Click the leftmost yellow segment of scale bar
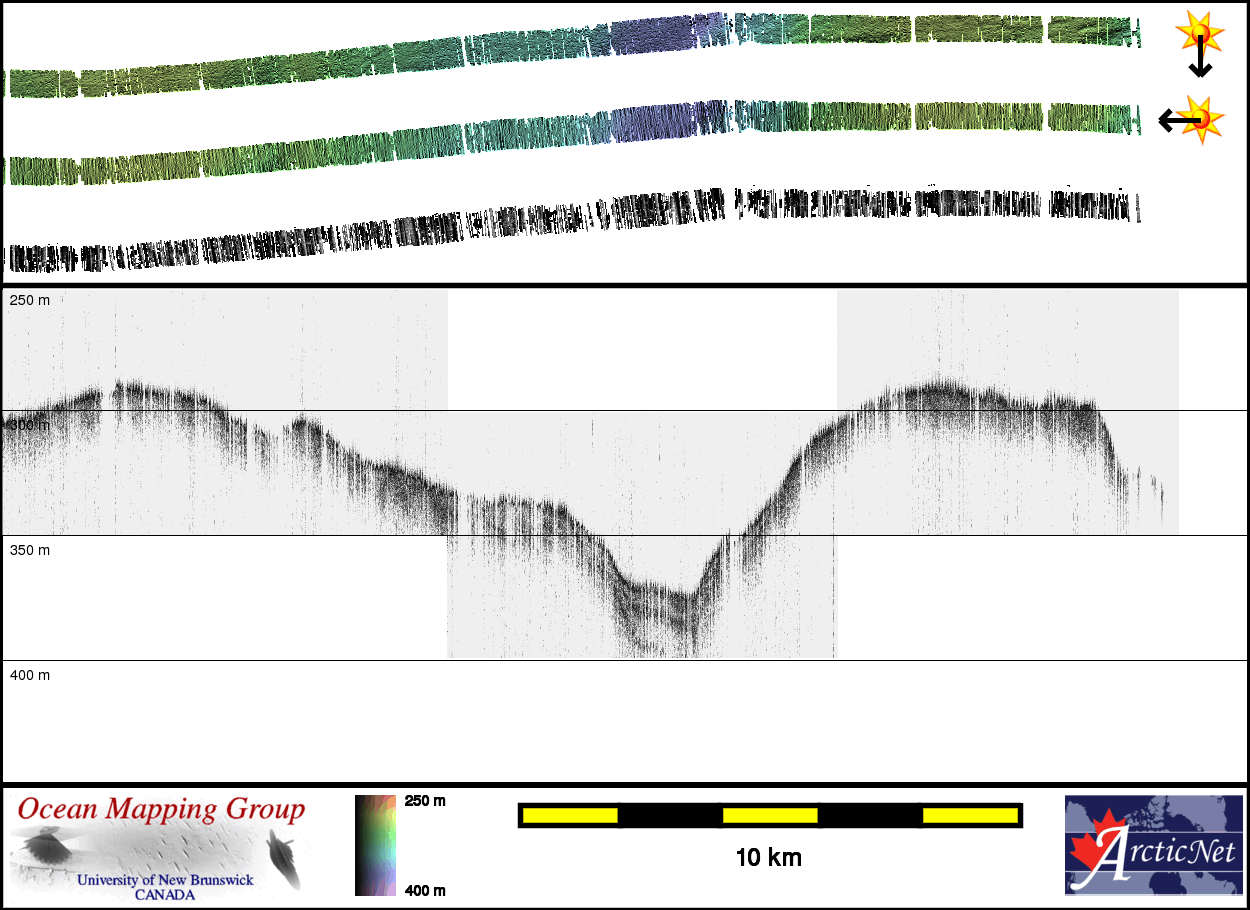Screen dimensions: 1250x910 [x=570, y=816]
